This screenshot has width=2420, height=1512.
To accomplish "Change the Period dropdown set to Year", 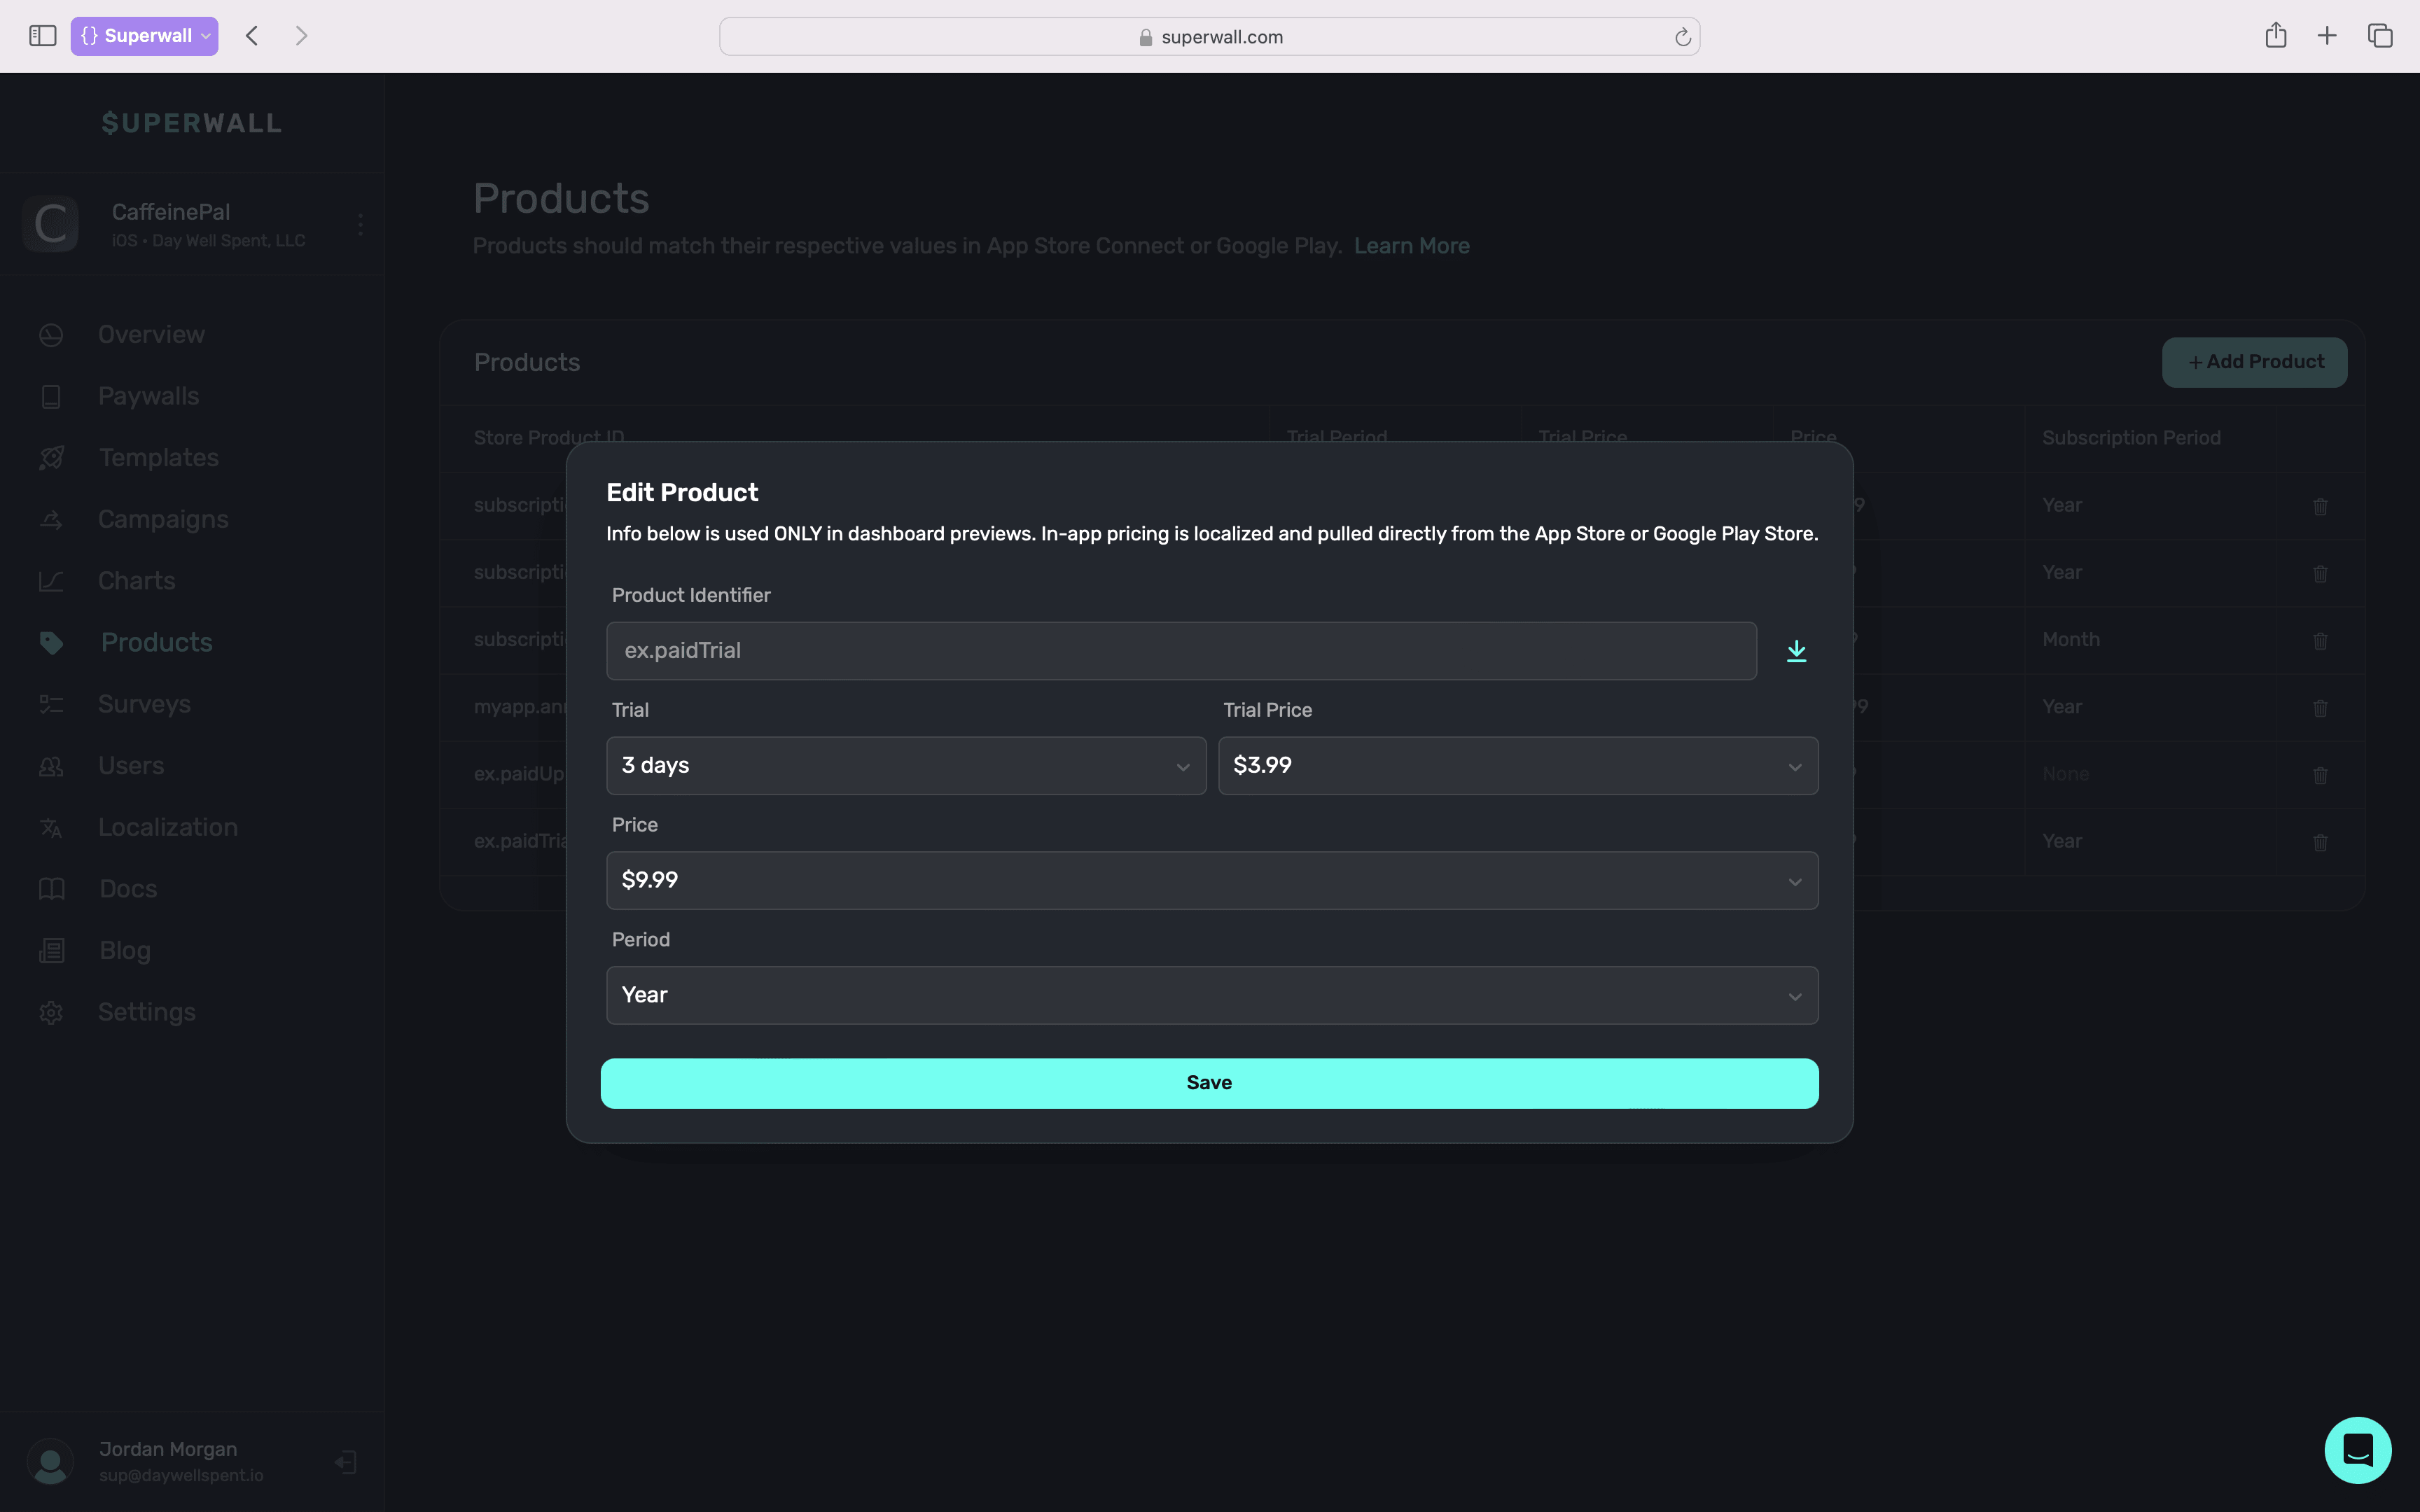I will (x=1211, y=995).
